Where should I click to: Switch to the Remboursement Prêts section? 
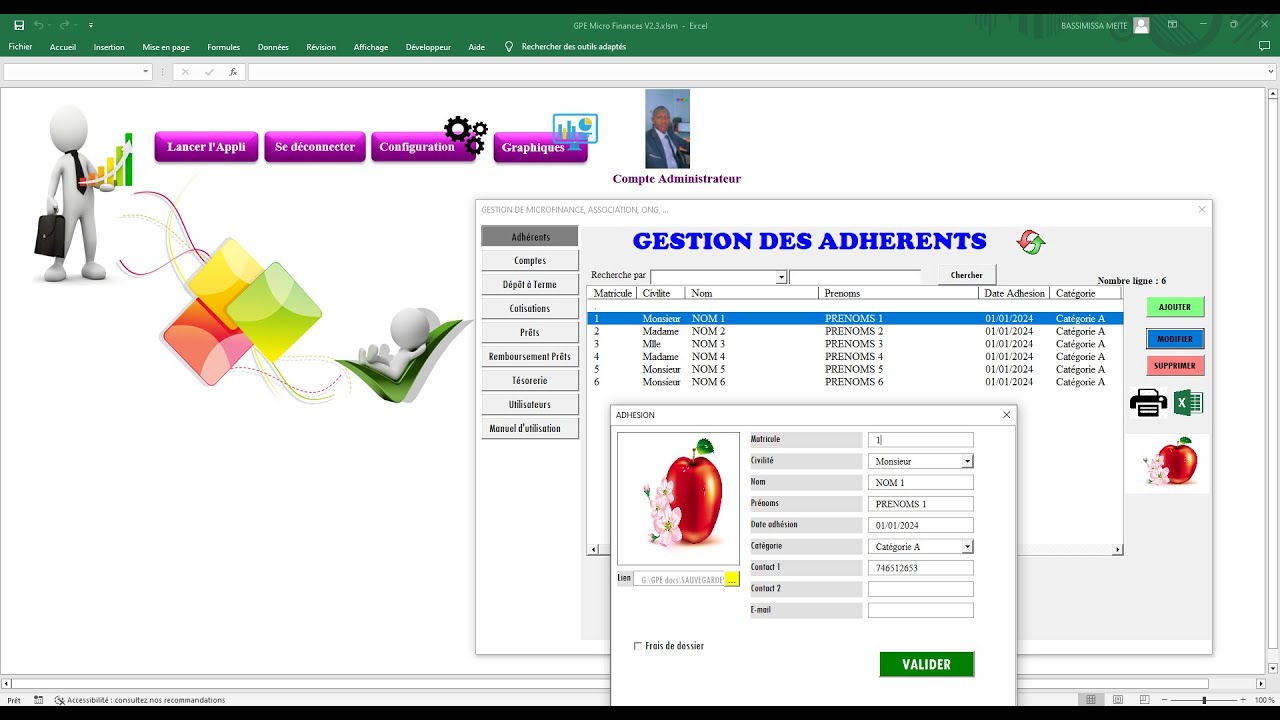(x=530, y=356)
